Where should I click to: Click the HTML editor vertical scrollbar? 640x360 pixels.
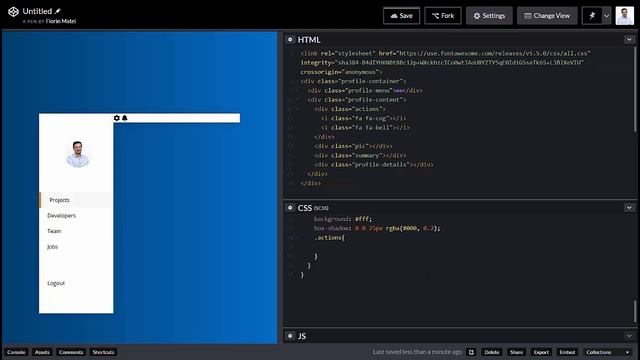pos(635,90)
